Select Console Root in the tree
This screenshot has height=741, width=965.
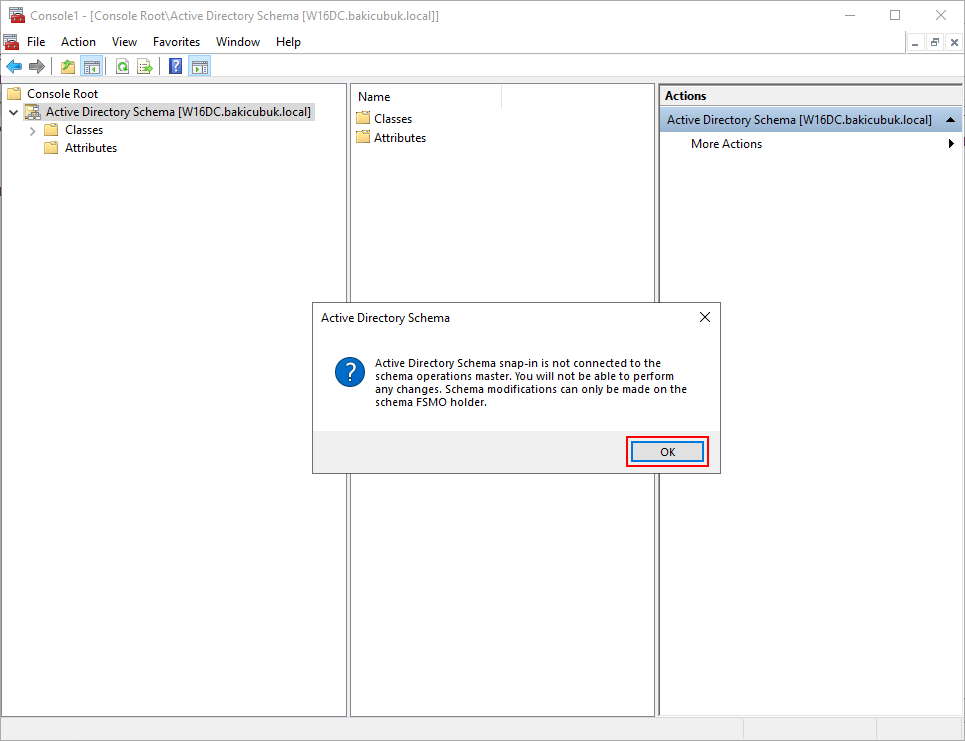point(62,94)
